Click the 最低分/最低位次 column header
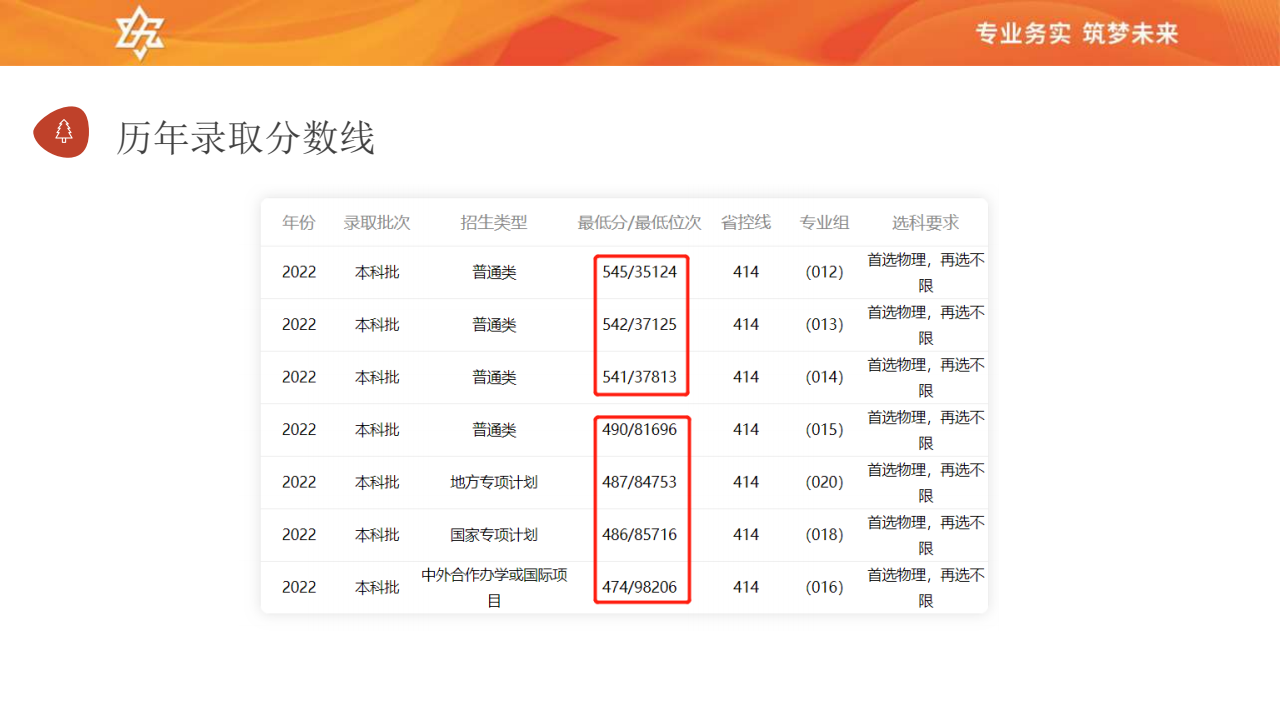 639,222
